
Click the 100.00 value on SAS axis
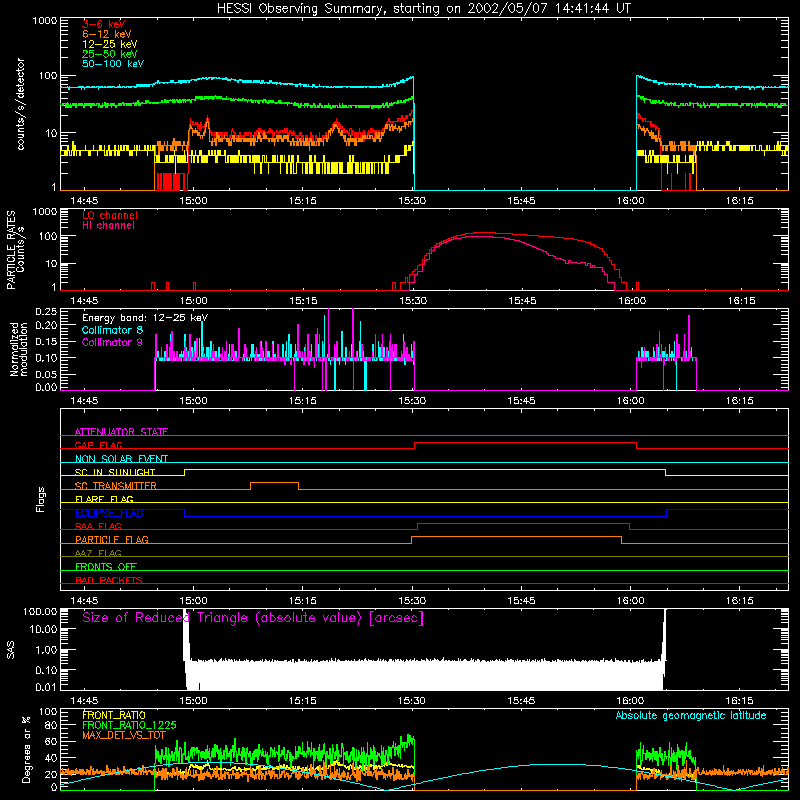pyautogui.click(x=40, y=611)
